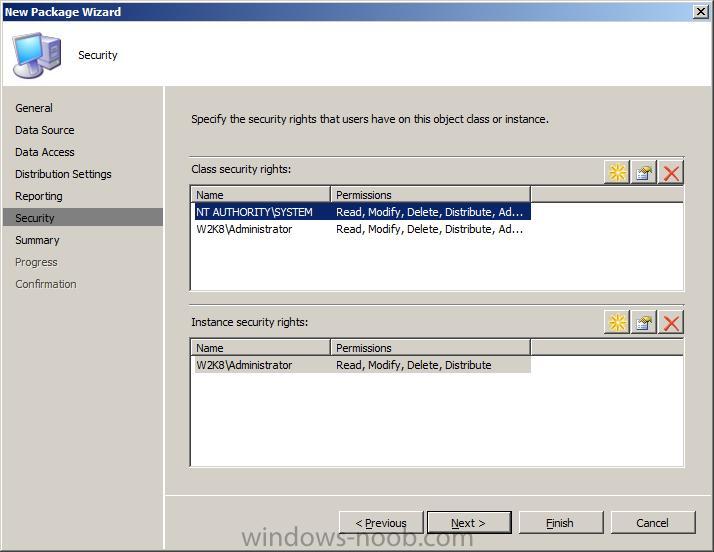The height and width of the screenshot is (552, 714).
Task: Click New icon for Class security rights
Action: tap(617, 173)
